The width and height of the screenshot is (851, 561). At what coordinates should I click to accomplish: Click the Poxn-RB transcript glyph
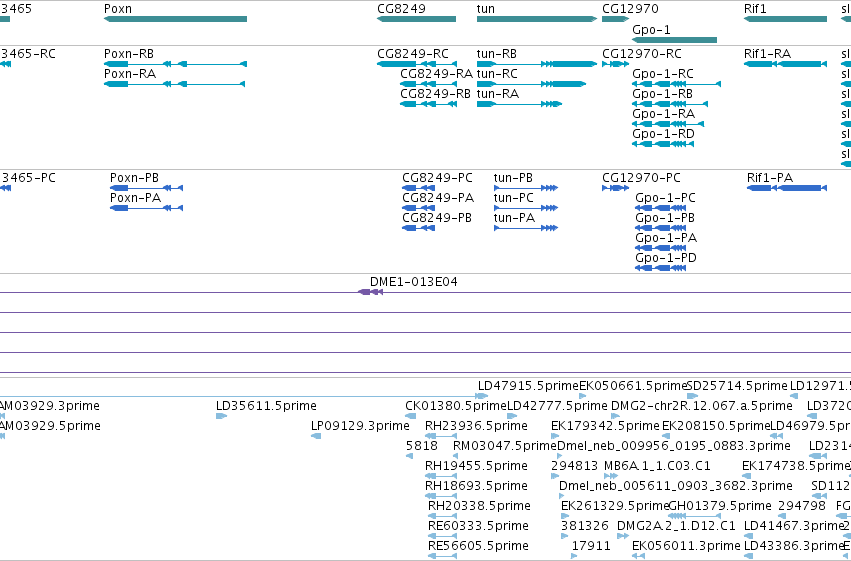[175, 64]
